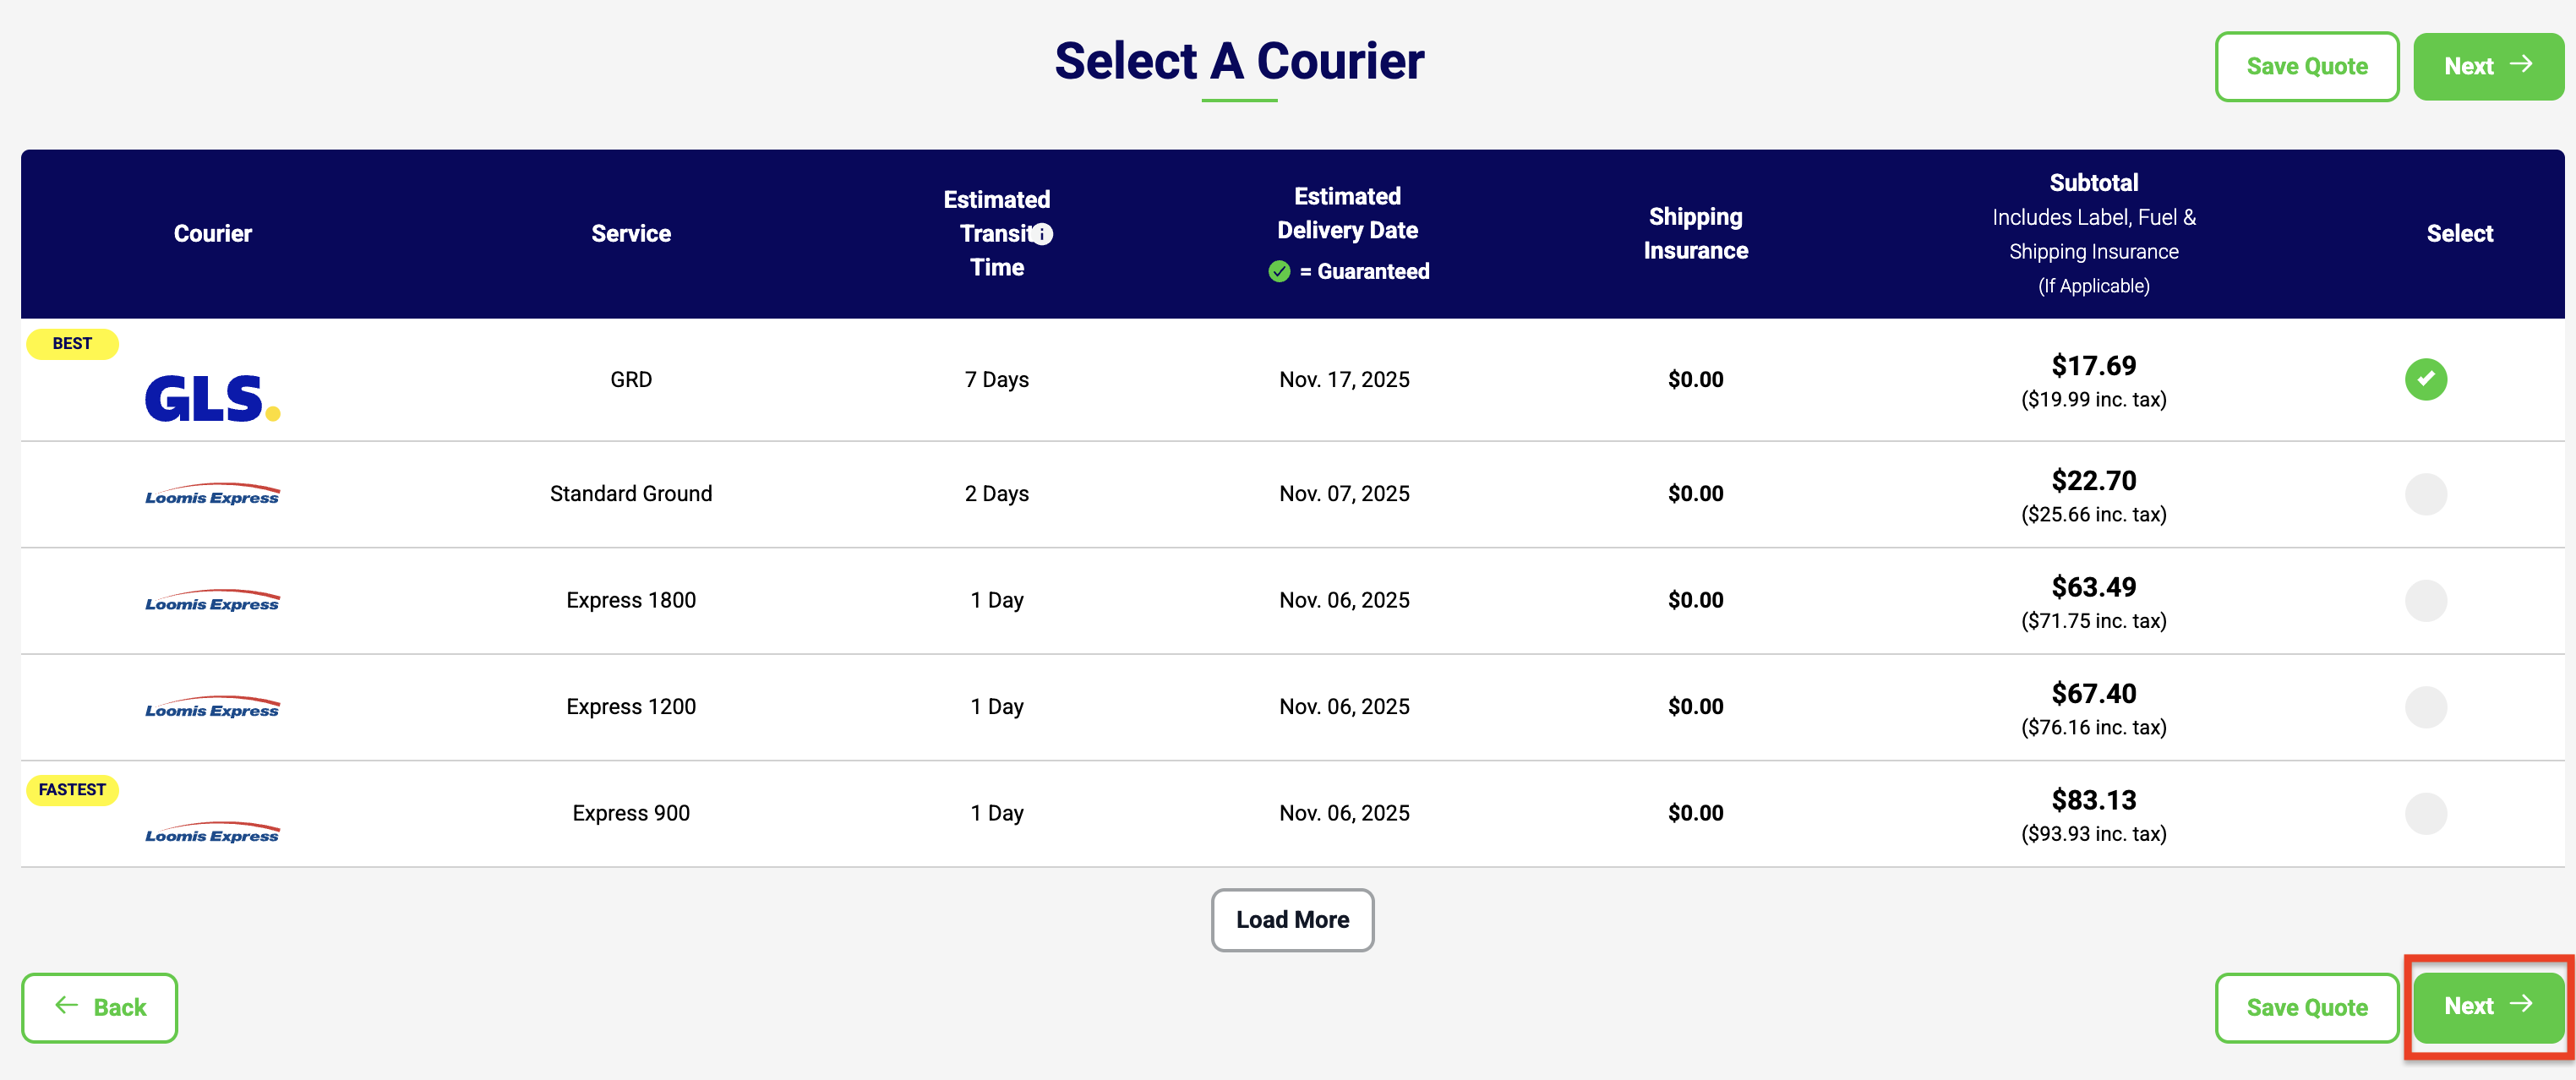
Task: Click the Loomis Express logo for Standard Ground
Action: coord(212,495)
